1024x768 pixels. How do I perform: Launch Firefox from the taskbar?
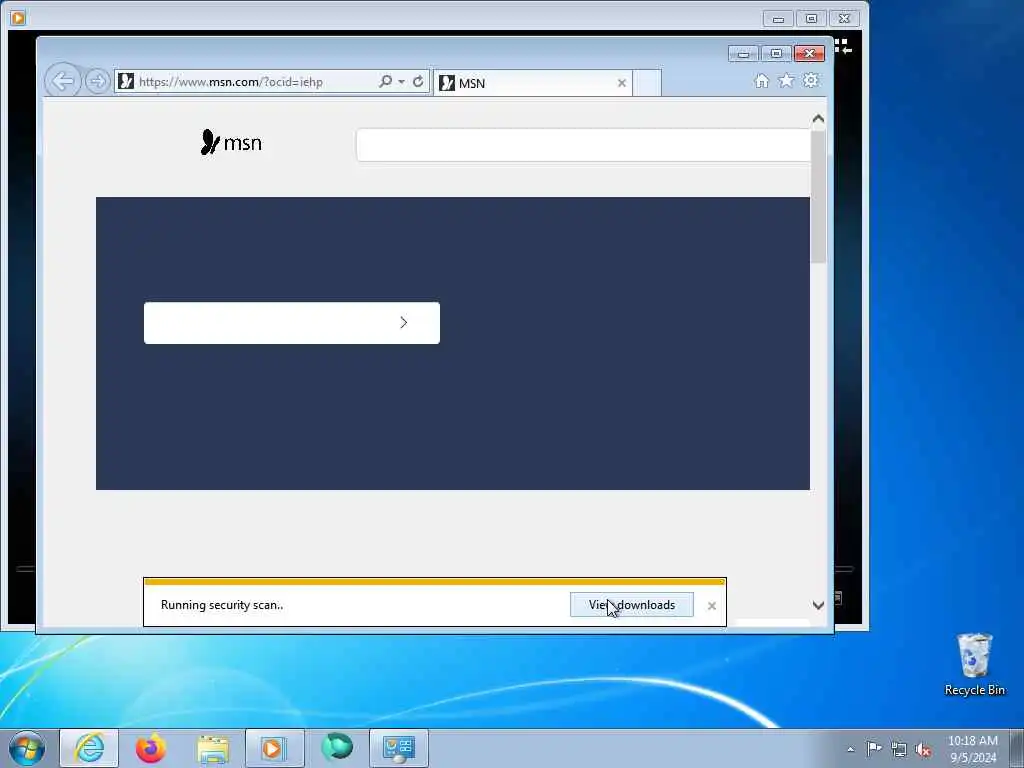[151, 748]
